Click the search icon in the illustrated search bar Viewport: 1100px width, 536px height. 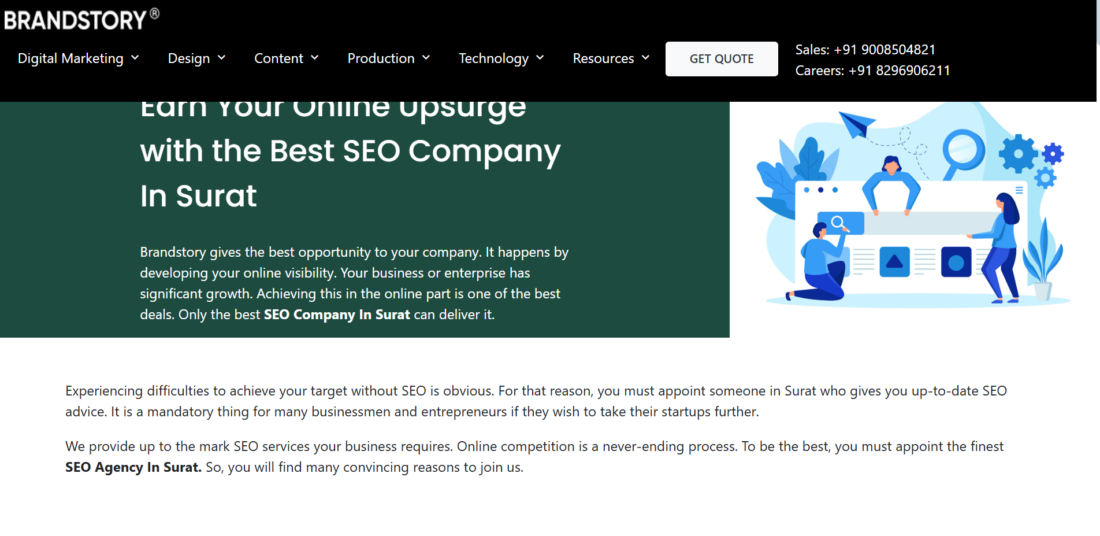840,223
